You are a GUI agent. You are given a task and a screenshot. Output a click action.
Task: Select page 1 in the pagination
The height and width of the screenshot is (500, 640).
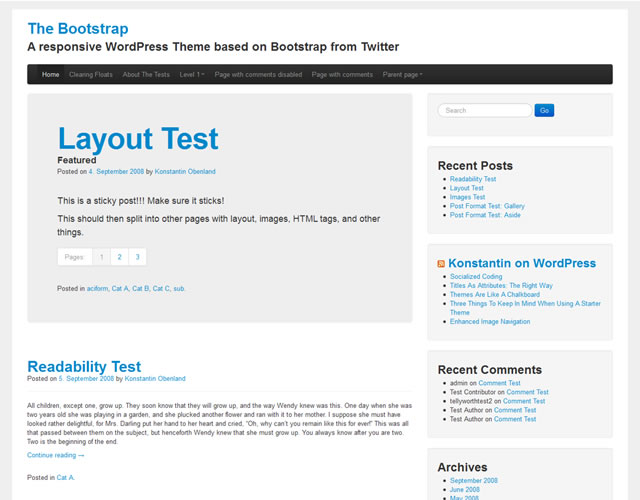[x=102, y=257]
